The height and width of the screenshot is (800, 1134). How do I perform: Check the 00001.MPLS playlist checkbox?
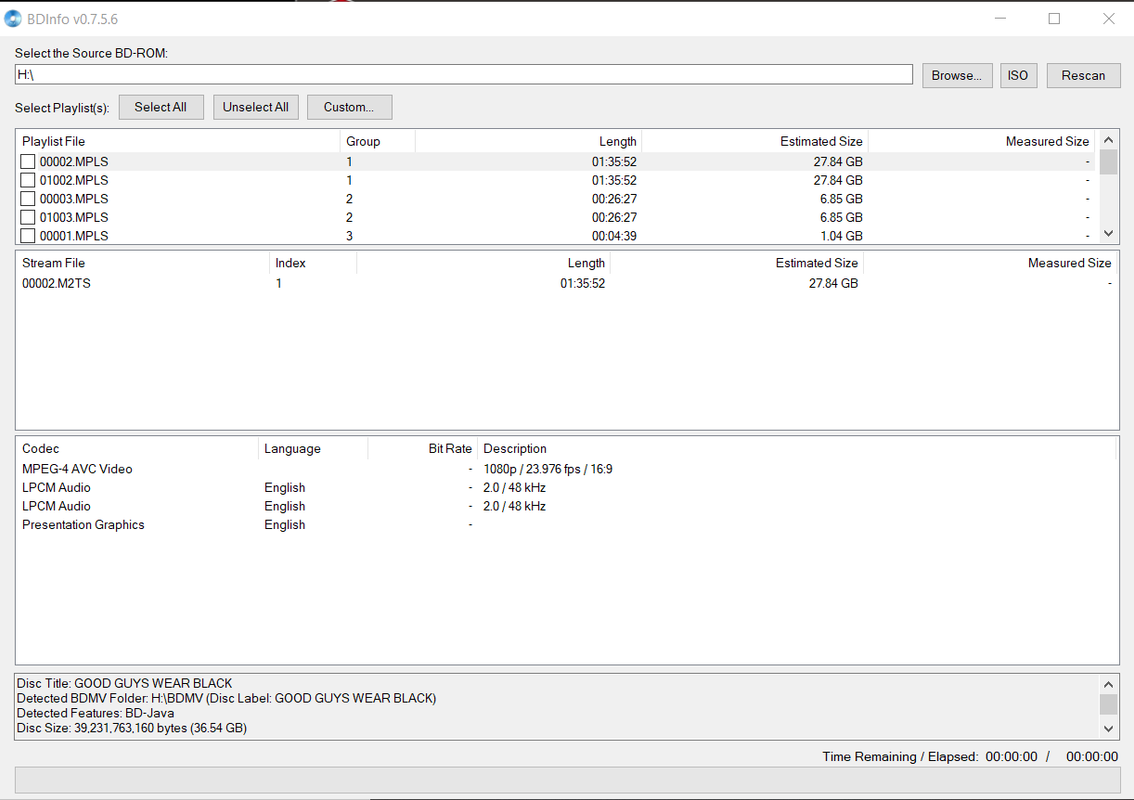pyautogui.click(x=27, y=236)
